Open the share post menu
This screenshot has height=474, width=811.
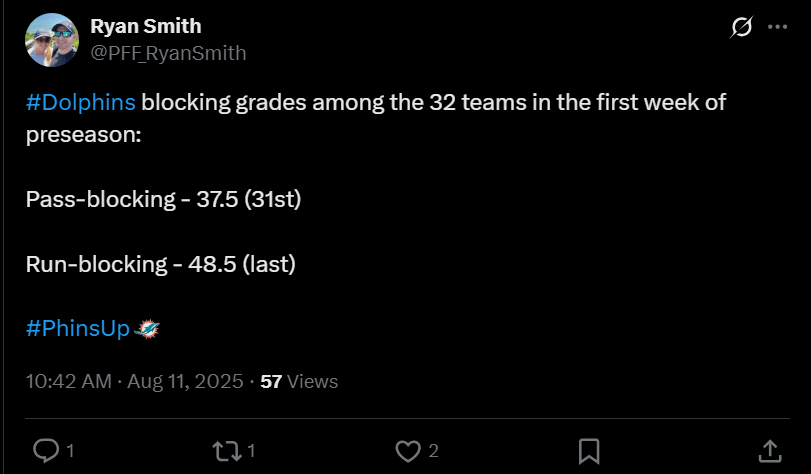[x=770, y=451]
